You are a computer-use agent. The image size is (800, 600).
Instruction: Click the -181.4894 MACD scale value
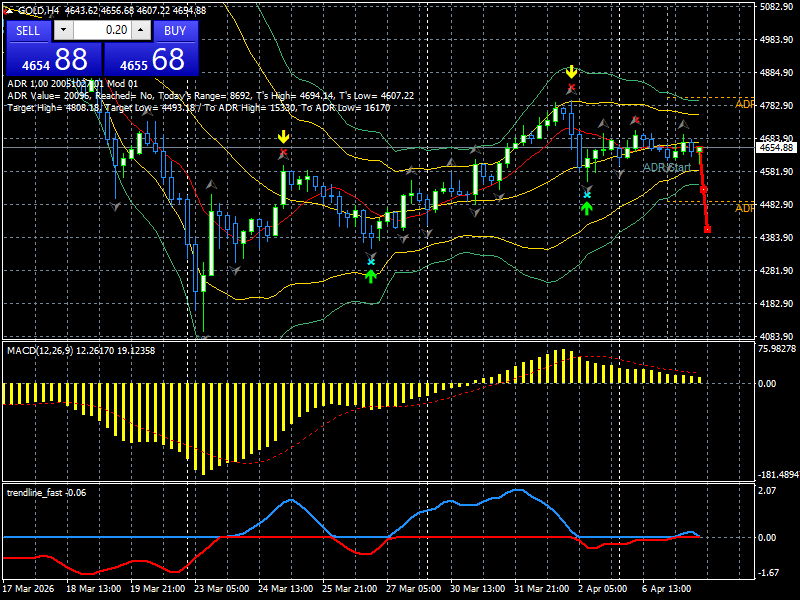[779, 474]
